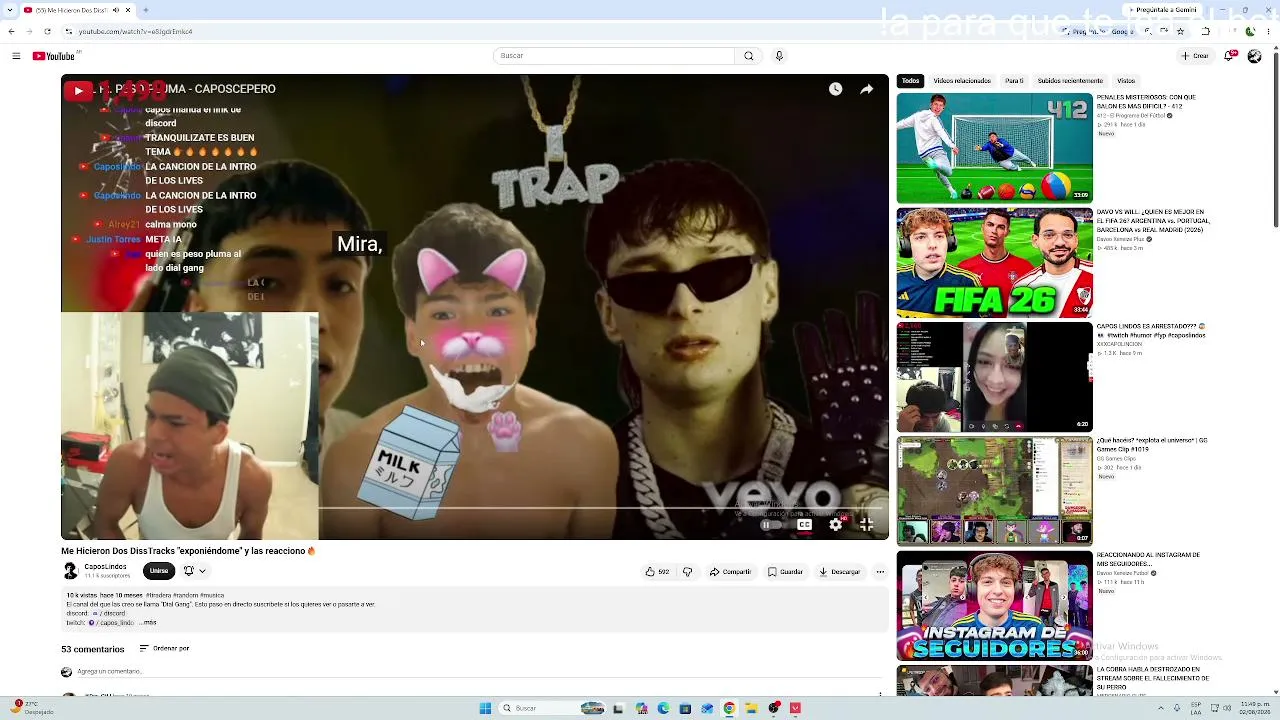The image size is (1280, 720).
Task: Open more actions ellipsis below video
Action: [880, 572]
